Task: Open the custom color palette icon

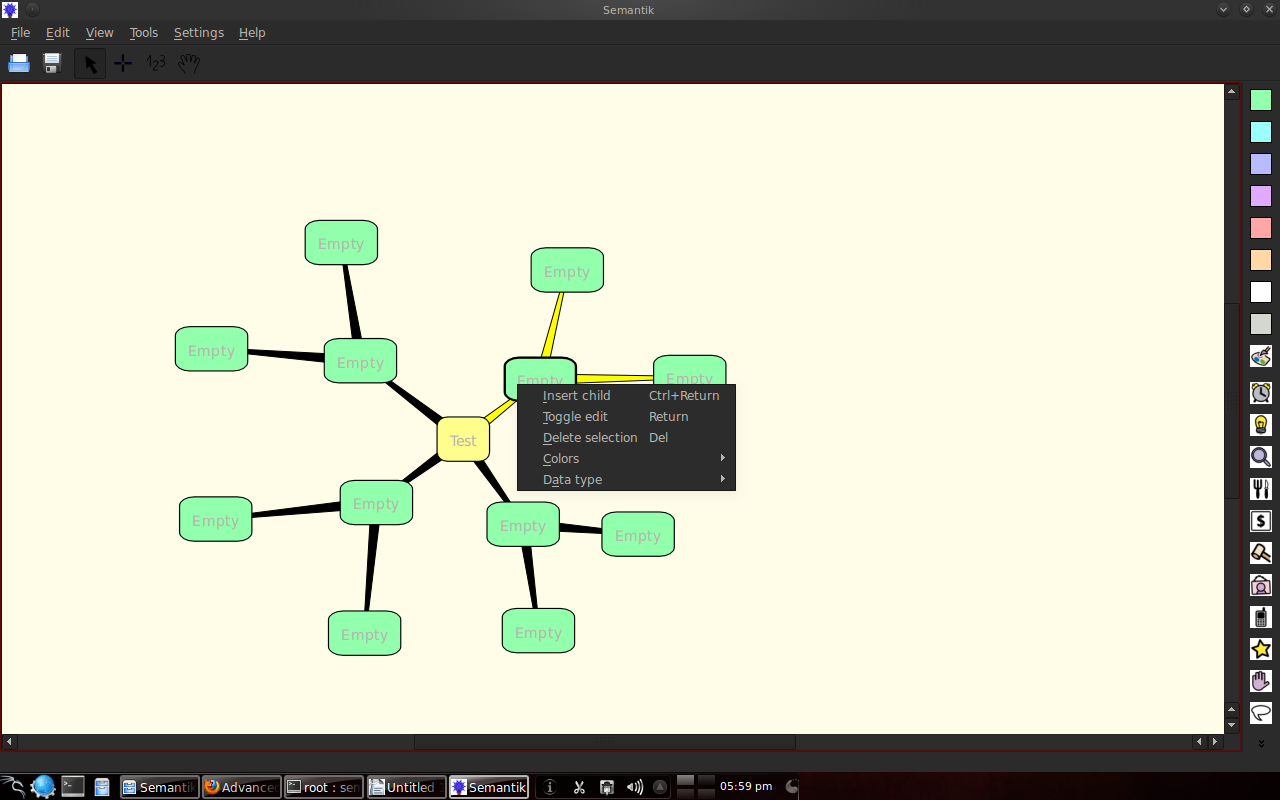Action: [1261, 356]
